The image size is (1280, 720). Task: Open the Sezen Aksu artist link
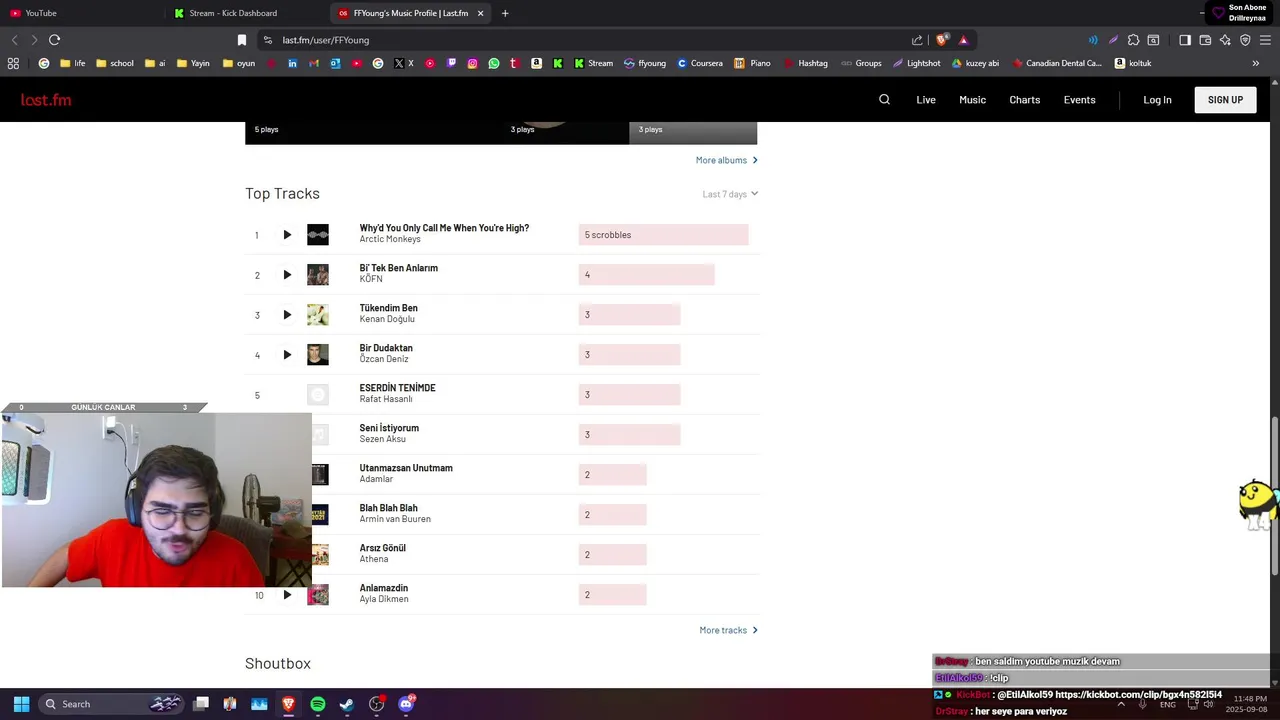[382, 439]
